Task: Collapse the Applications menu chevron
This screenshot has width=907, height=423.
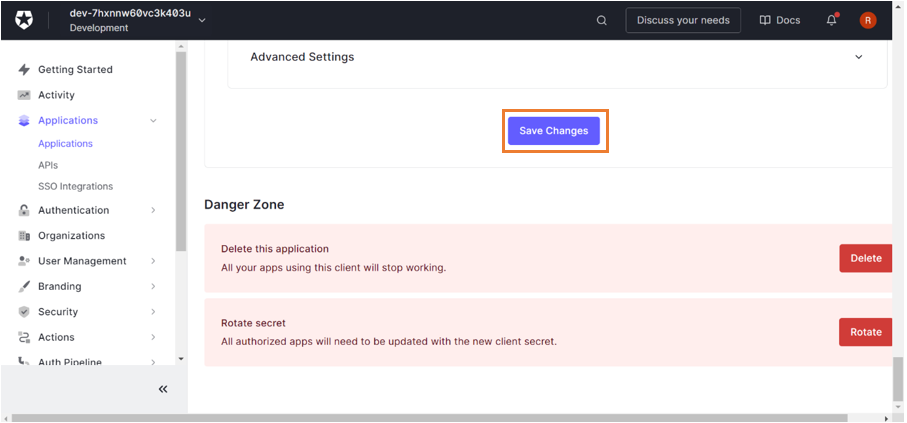Action: coord(153,121)
